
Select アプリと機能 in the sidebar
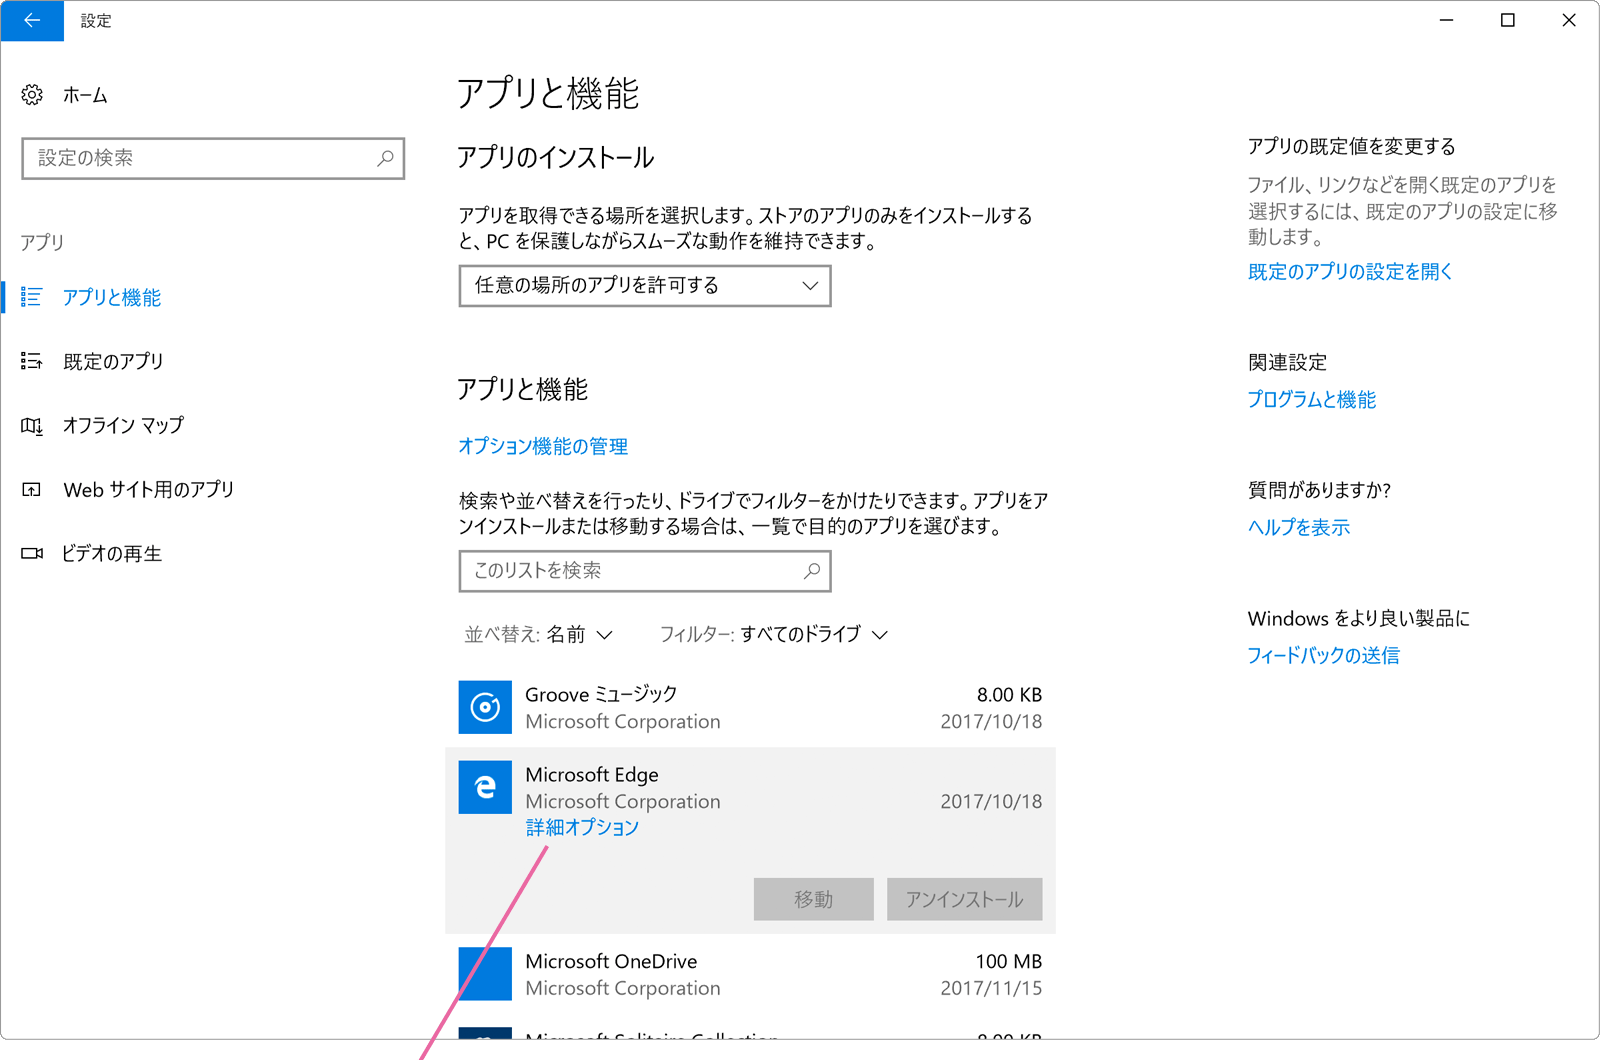coord(112,297)
